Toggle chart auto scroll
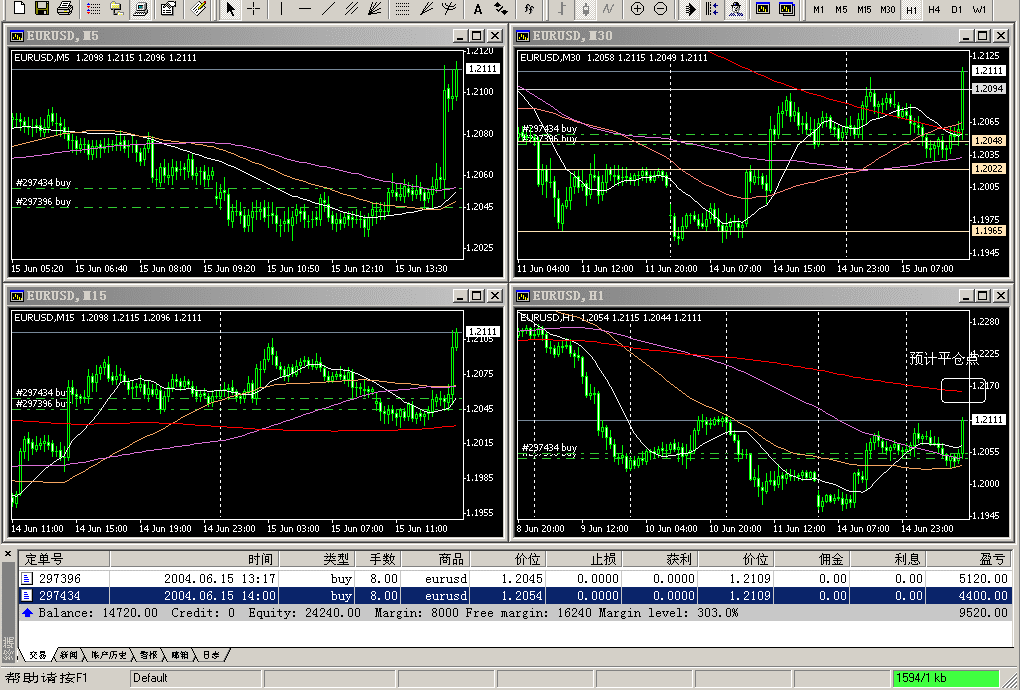1020x690 pixels. coord(690,8)
